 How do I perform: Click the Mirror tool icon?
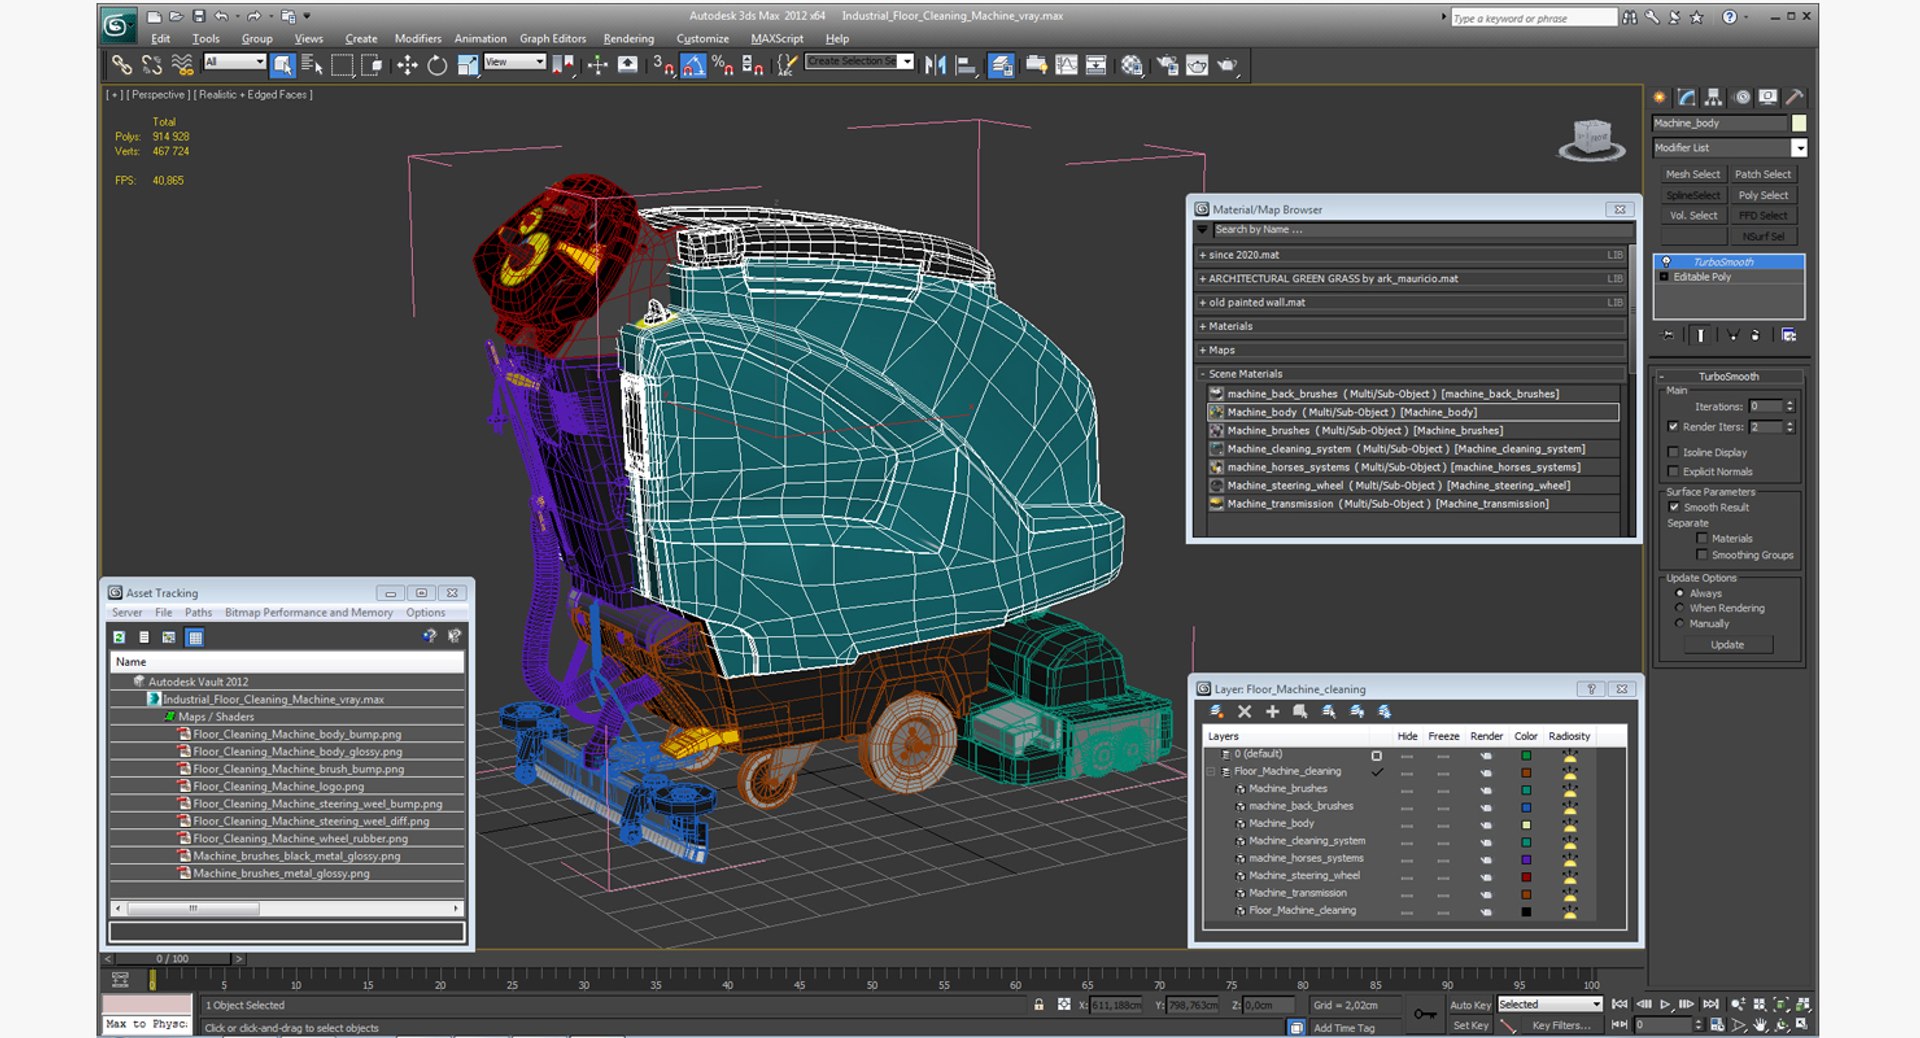tap(935, 66)
